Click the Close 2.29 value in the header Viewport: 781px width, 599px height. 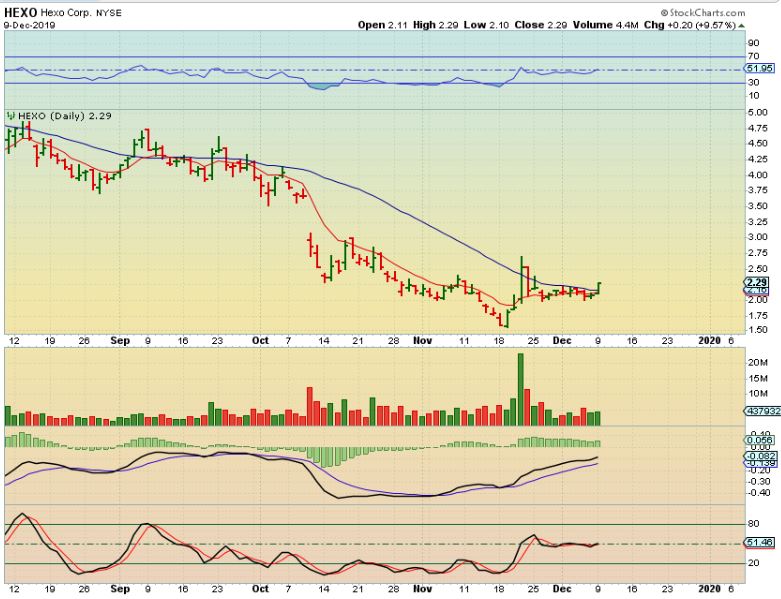click(x=540, y=25)
